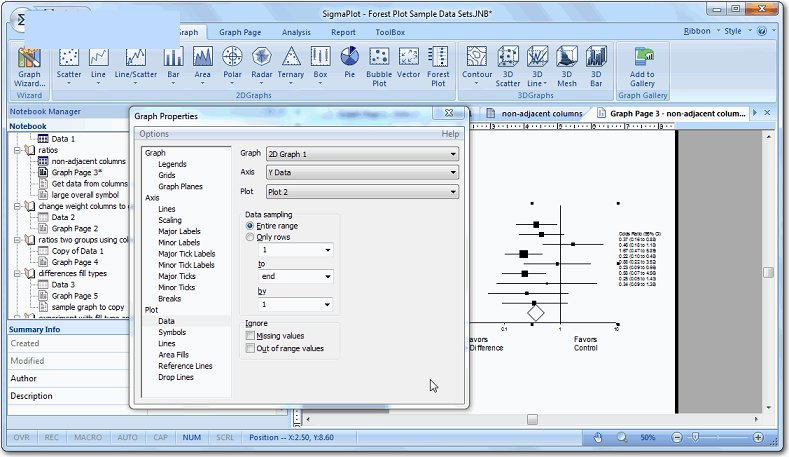Select the Ternary graph icon
This screenshot has height=457, width=789.
pos(291,63)
